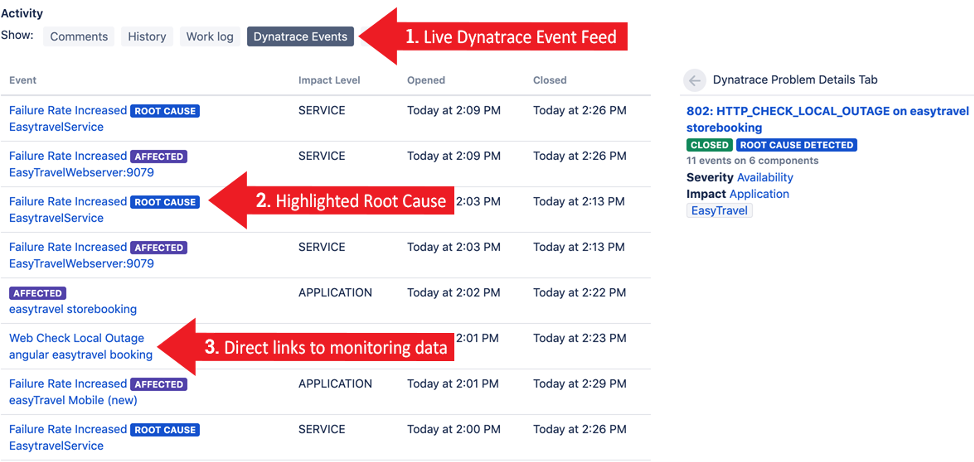Click AFFECTED badge above easytravel storebooking
Screen dimensions: 974x462
coord(37,293)
